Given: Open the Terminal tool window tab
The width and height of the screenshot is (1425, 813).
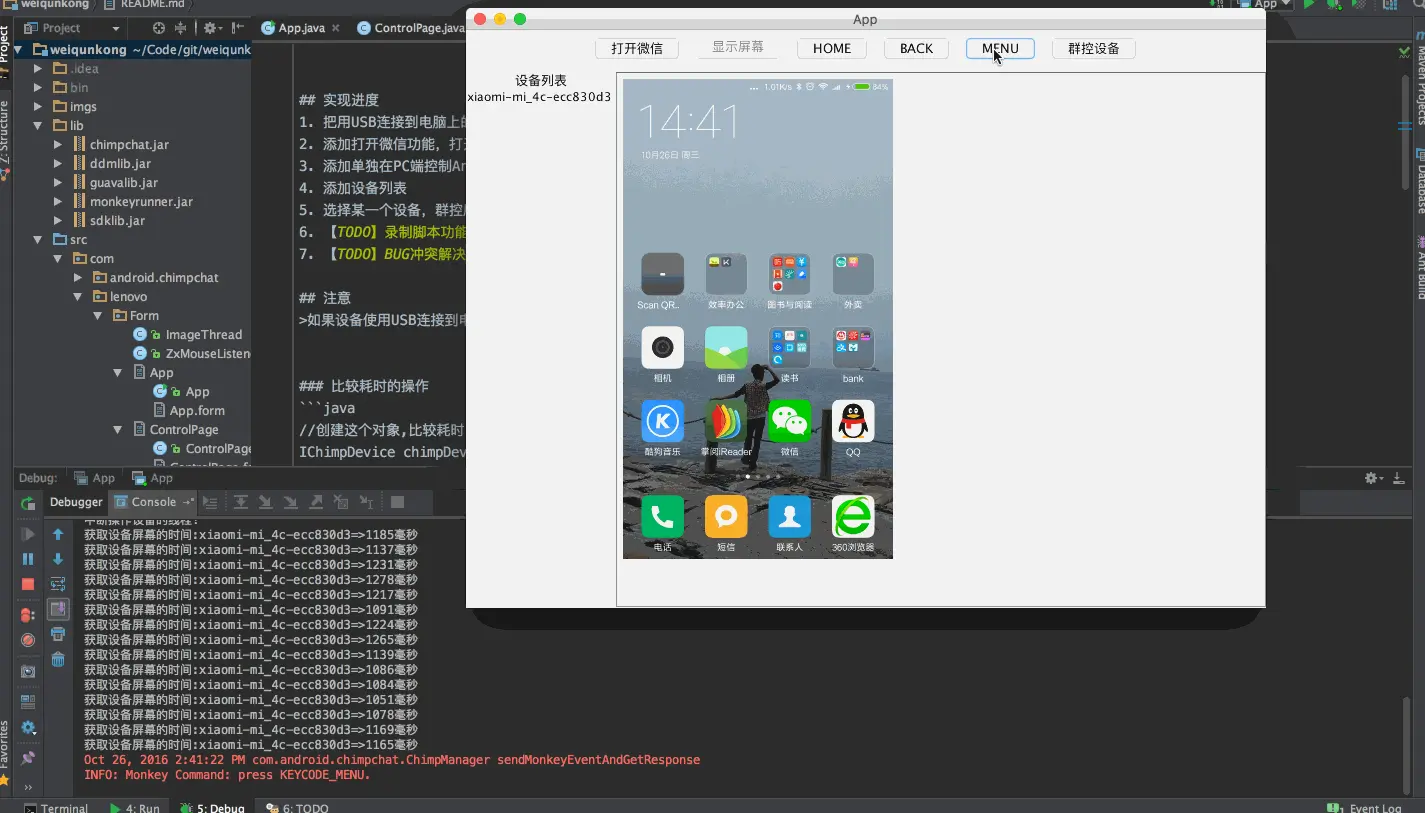Looking at the screenshot, I should coord(56,807).
